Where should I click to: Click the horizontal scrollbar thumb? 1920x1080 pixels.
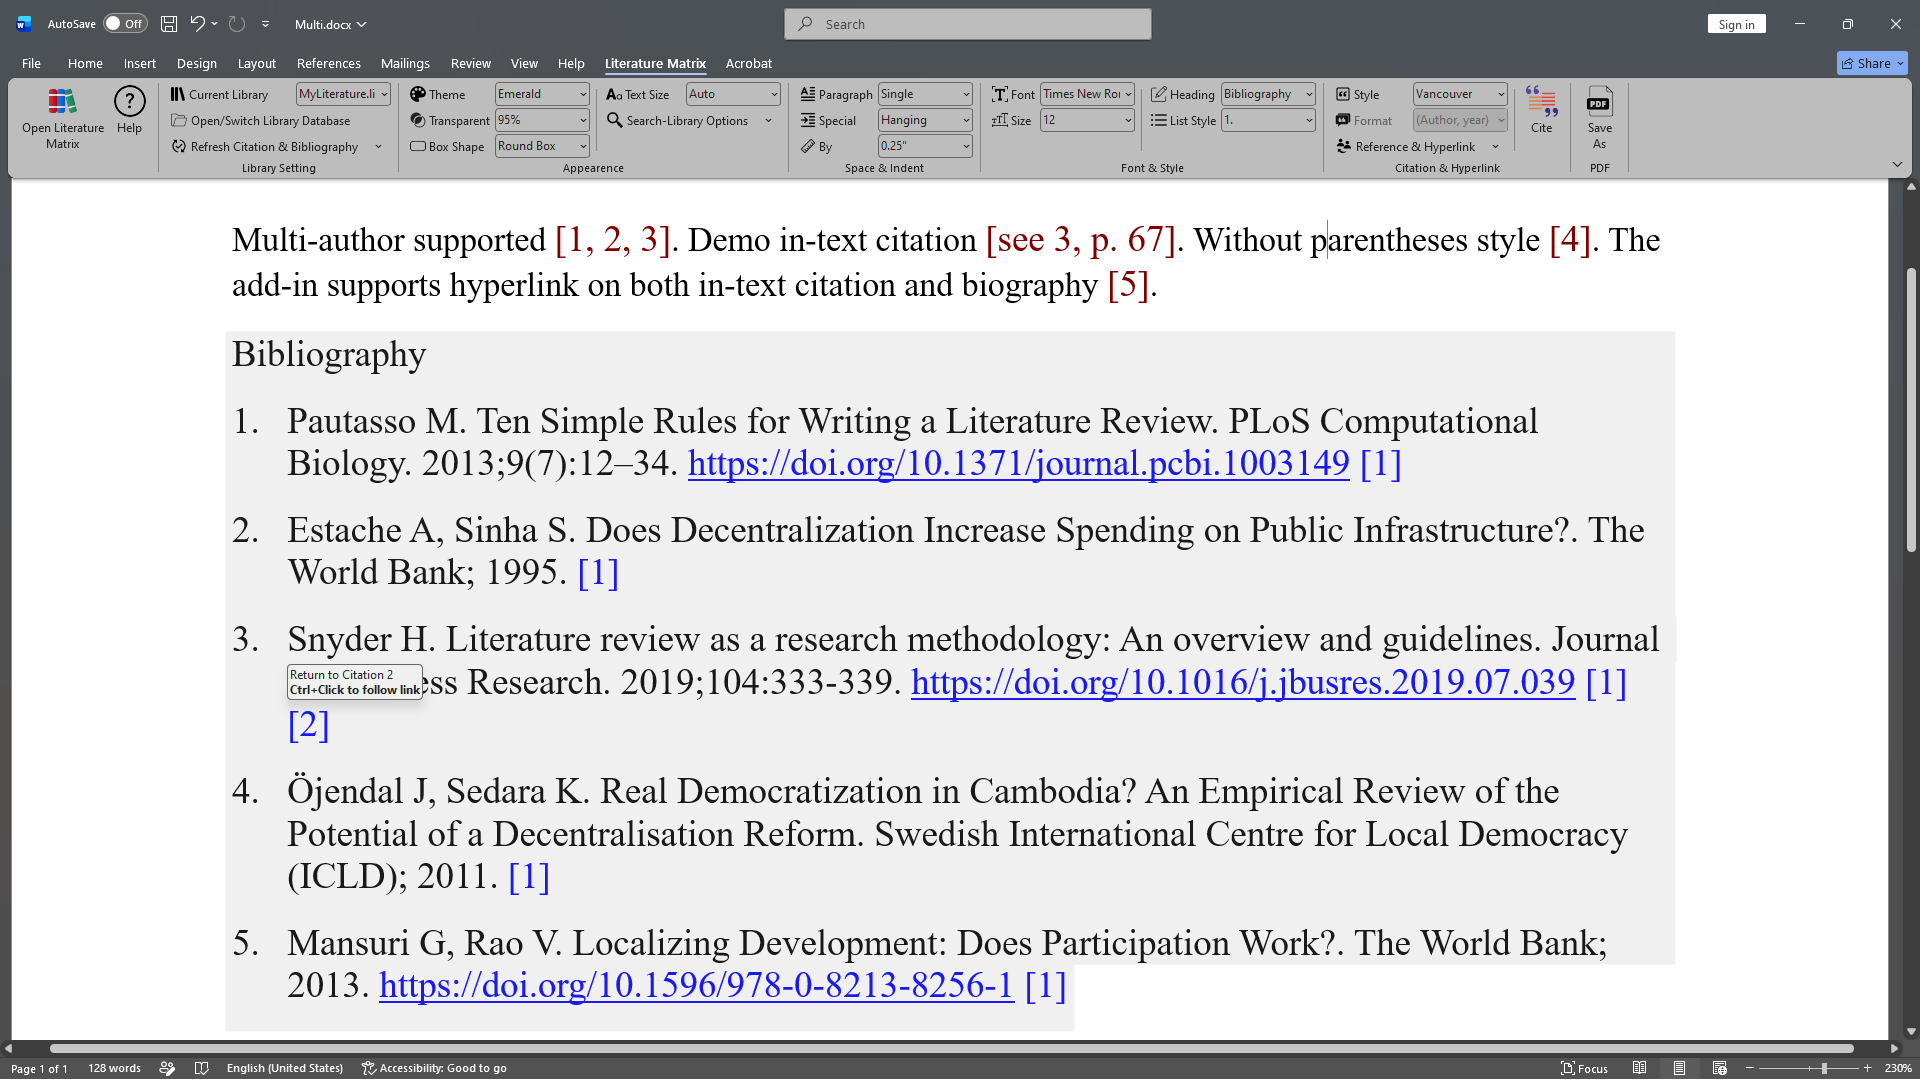(x=952, y=1049)
